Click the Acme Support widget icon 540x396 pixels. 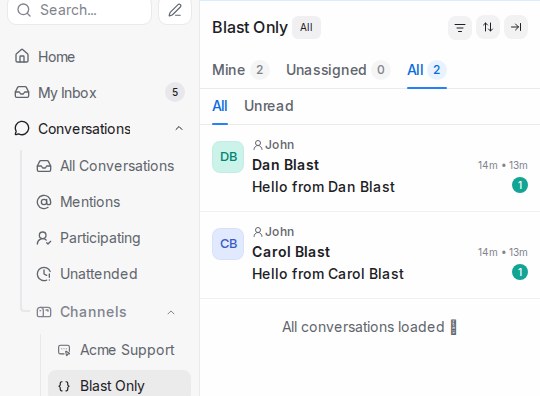point(64,350)
